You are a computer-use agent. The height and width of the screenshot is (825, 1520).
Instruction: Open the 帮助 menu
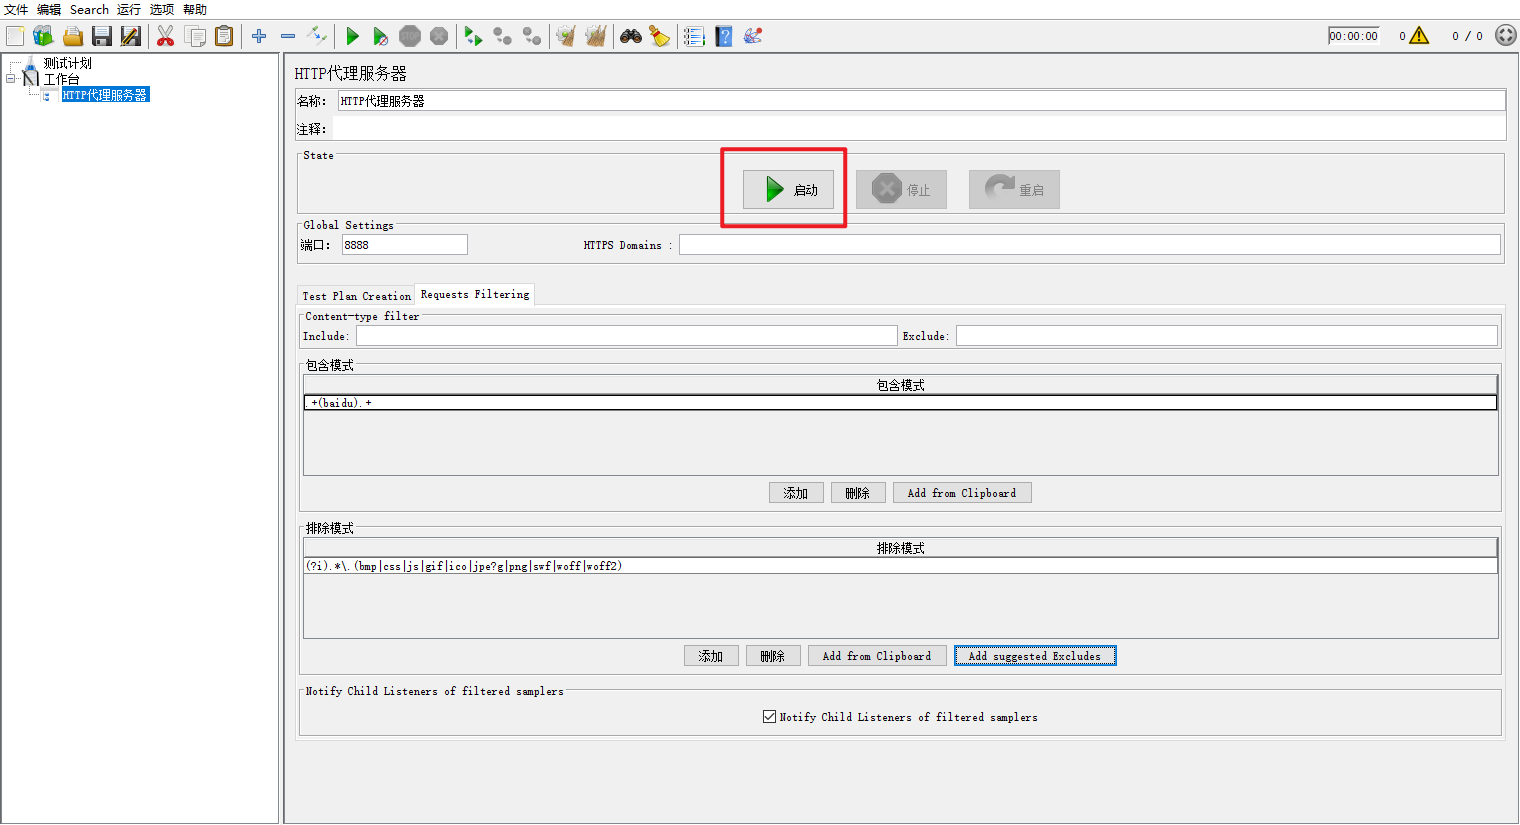click(x=195, y=9)
